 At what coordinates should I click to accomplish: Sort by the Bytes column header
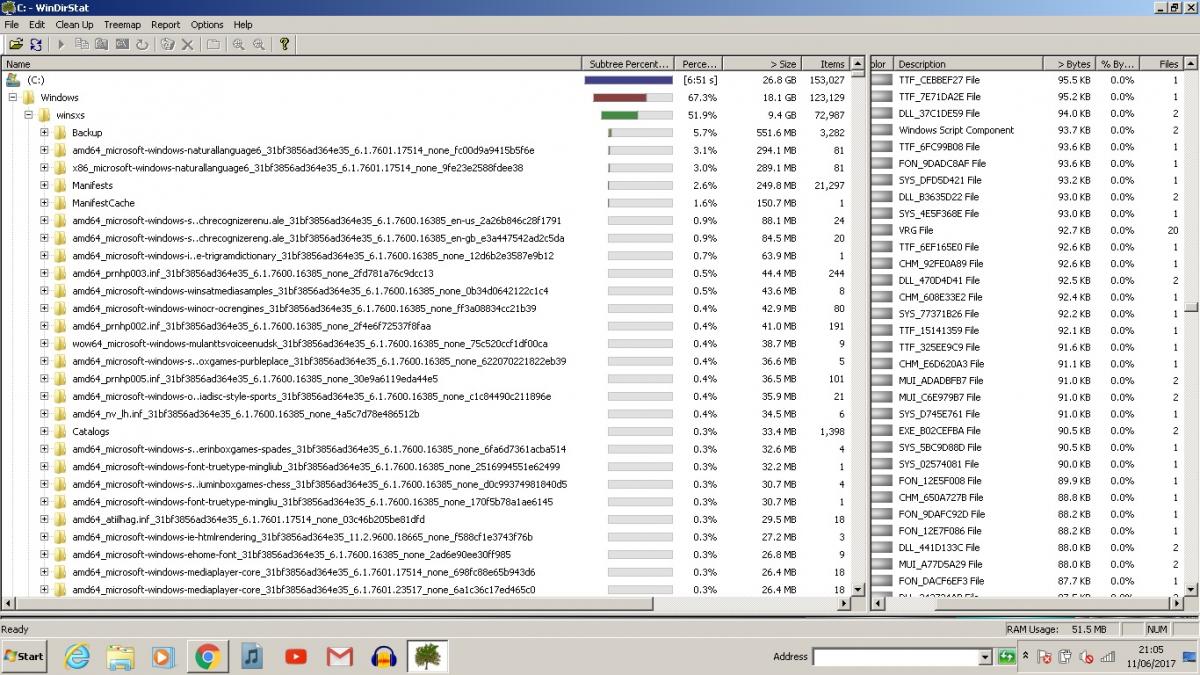(1070, 64)
